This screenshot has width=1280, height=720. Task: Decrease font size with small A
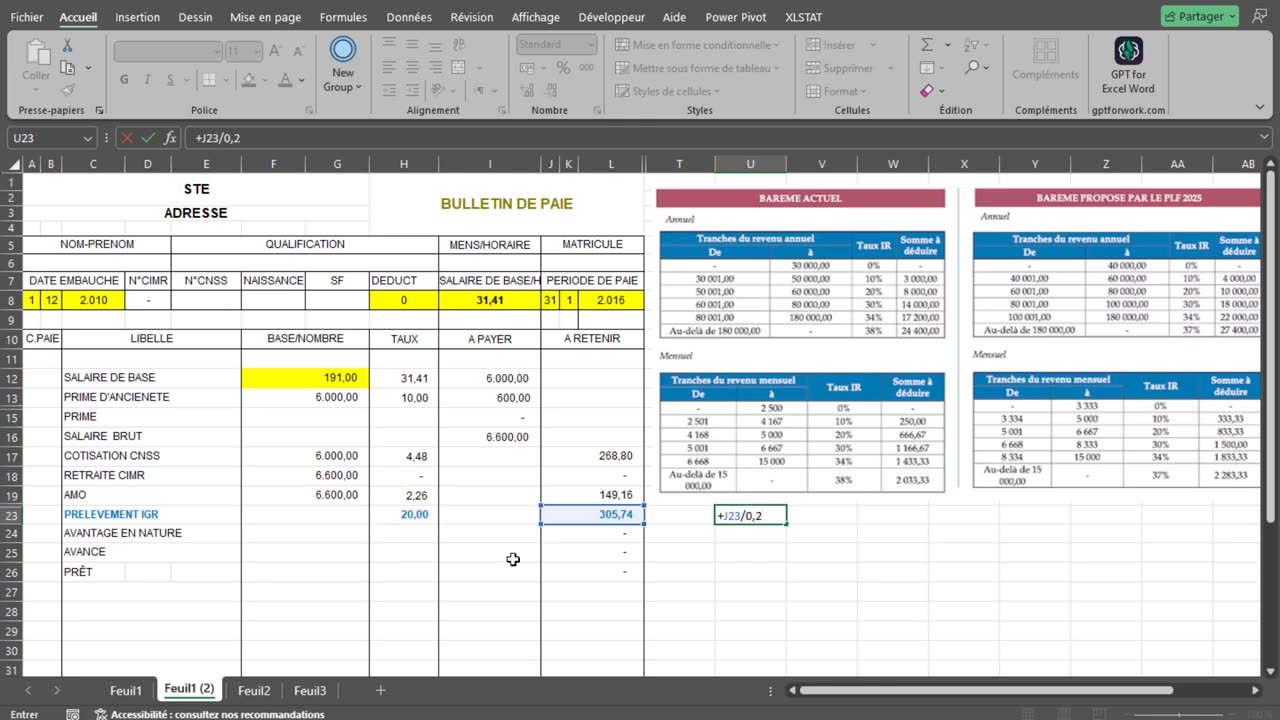[300, 51]
